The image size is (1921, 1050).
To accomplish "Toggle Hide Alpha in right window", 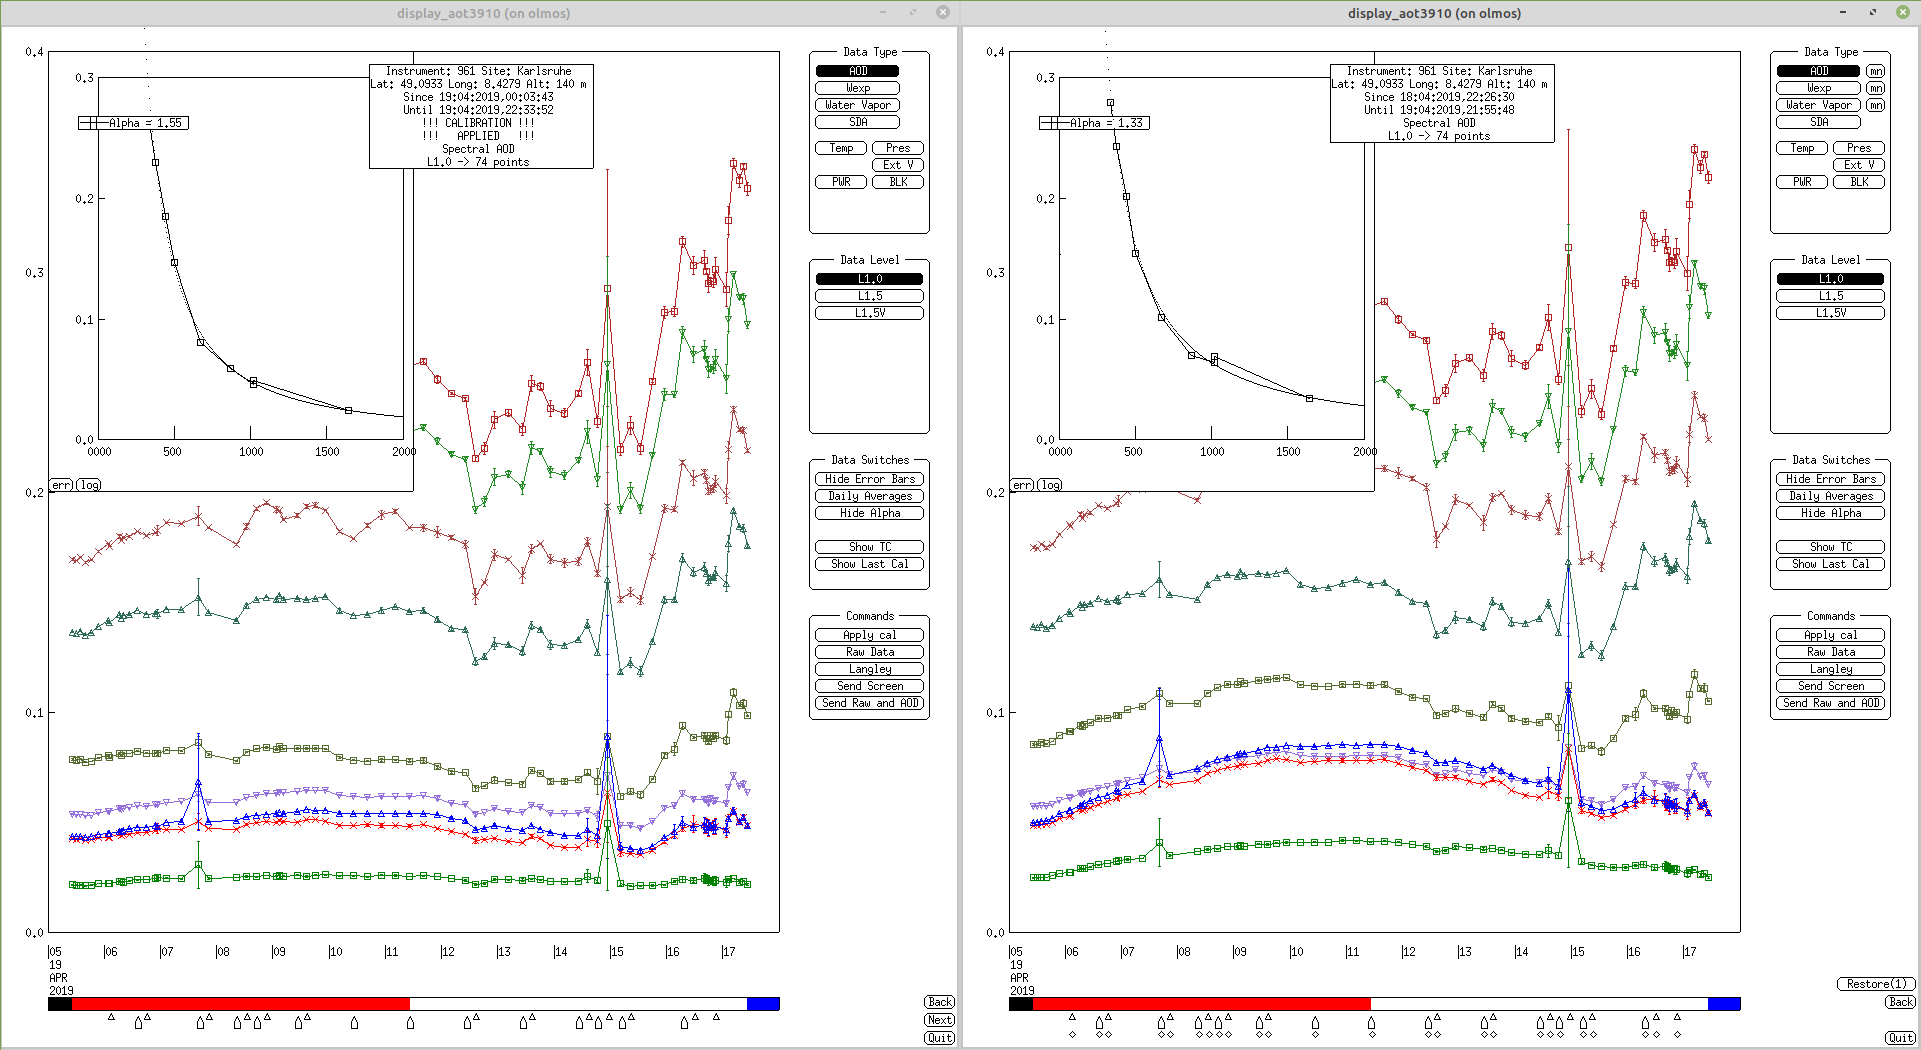I will point(1831,513).
